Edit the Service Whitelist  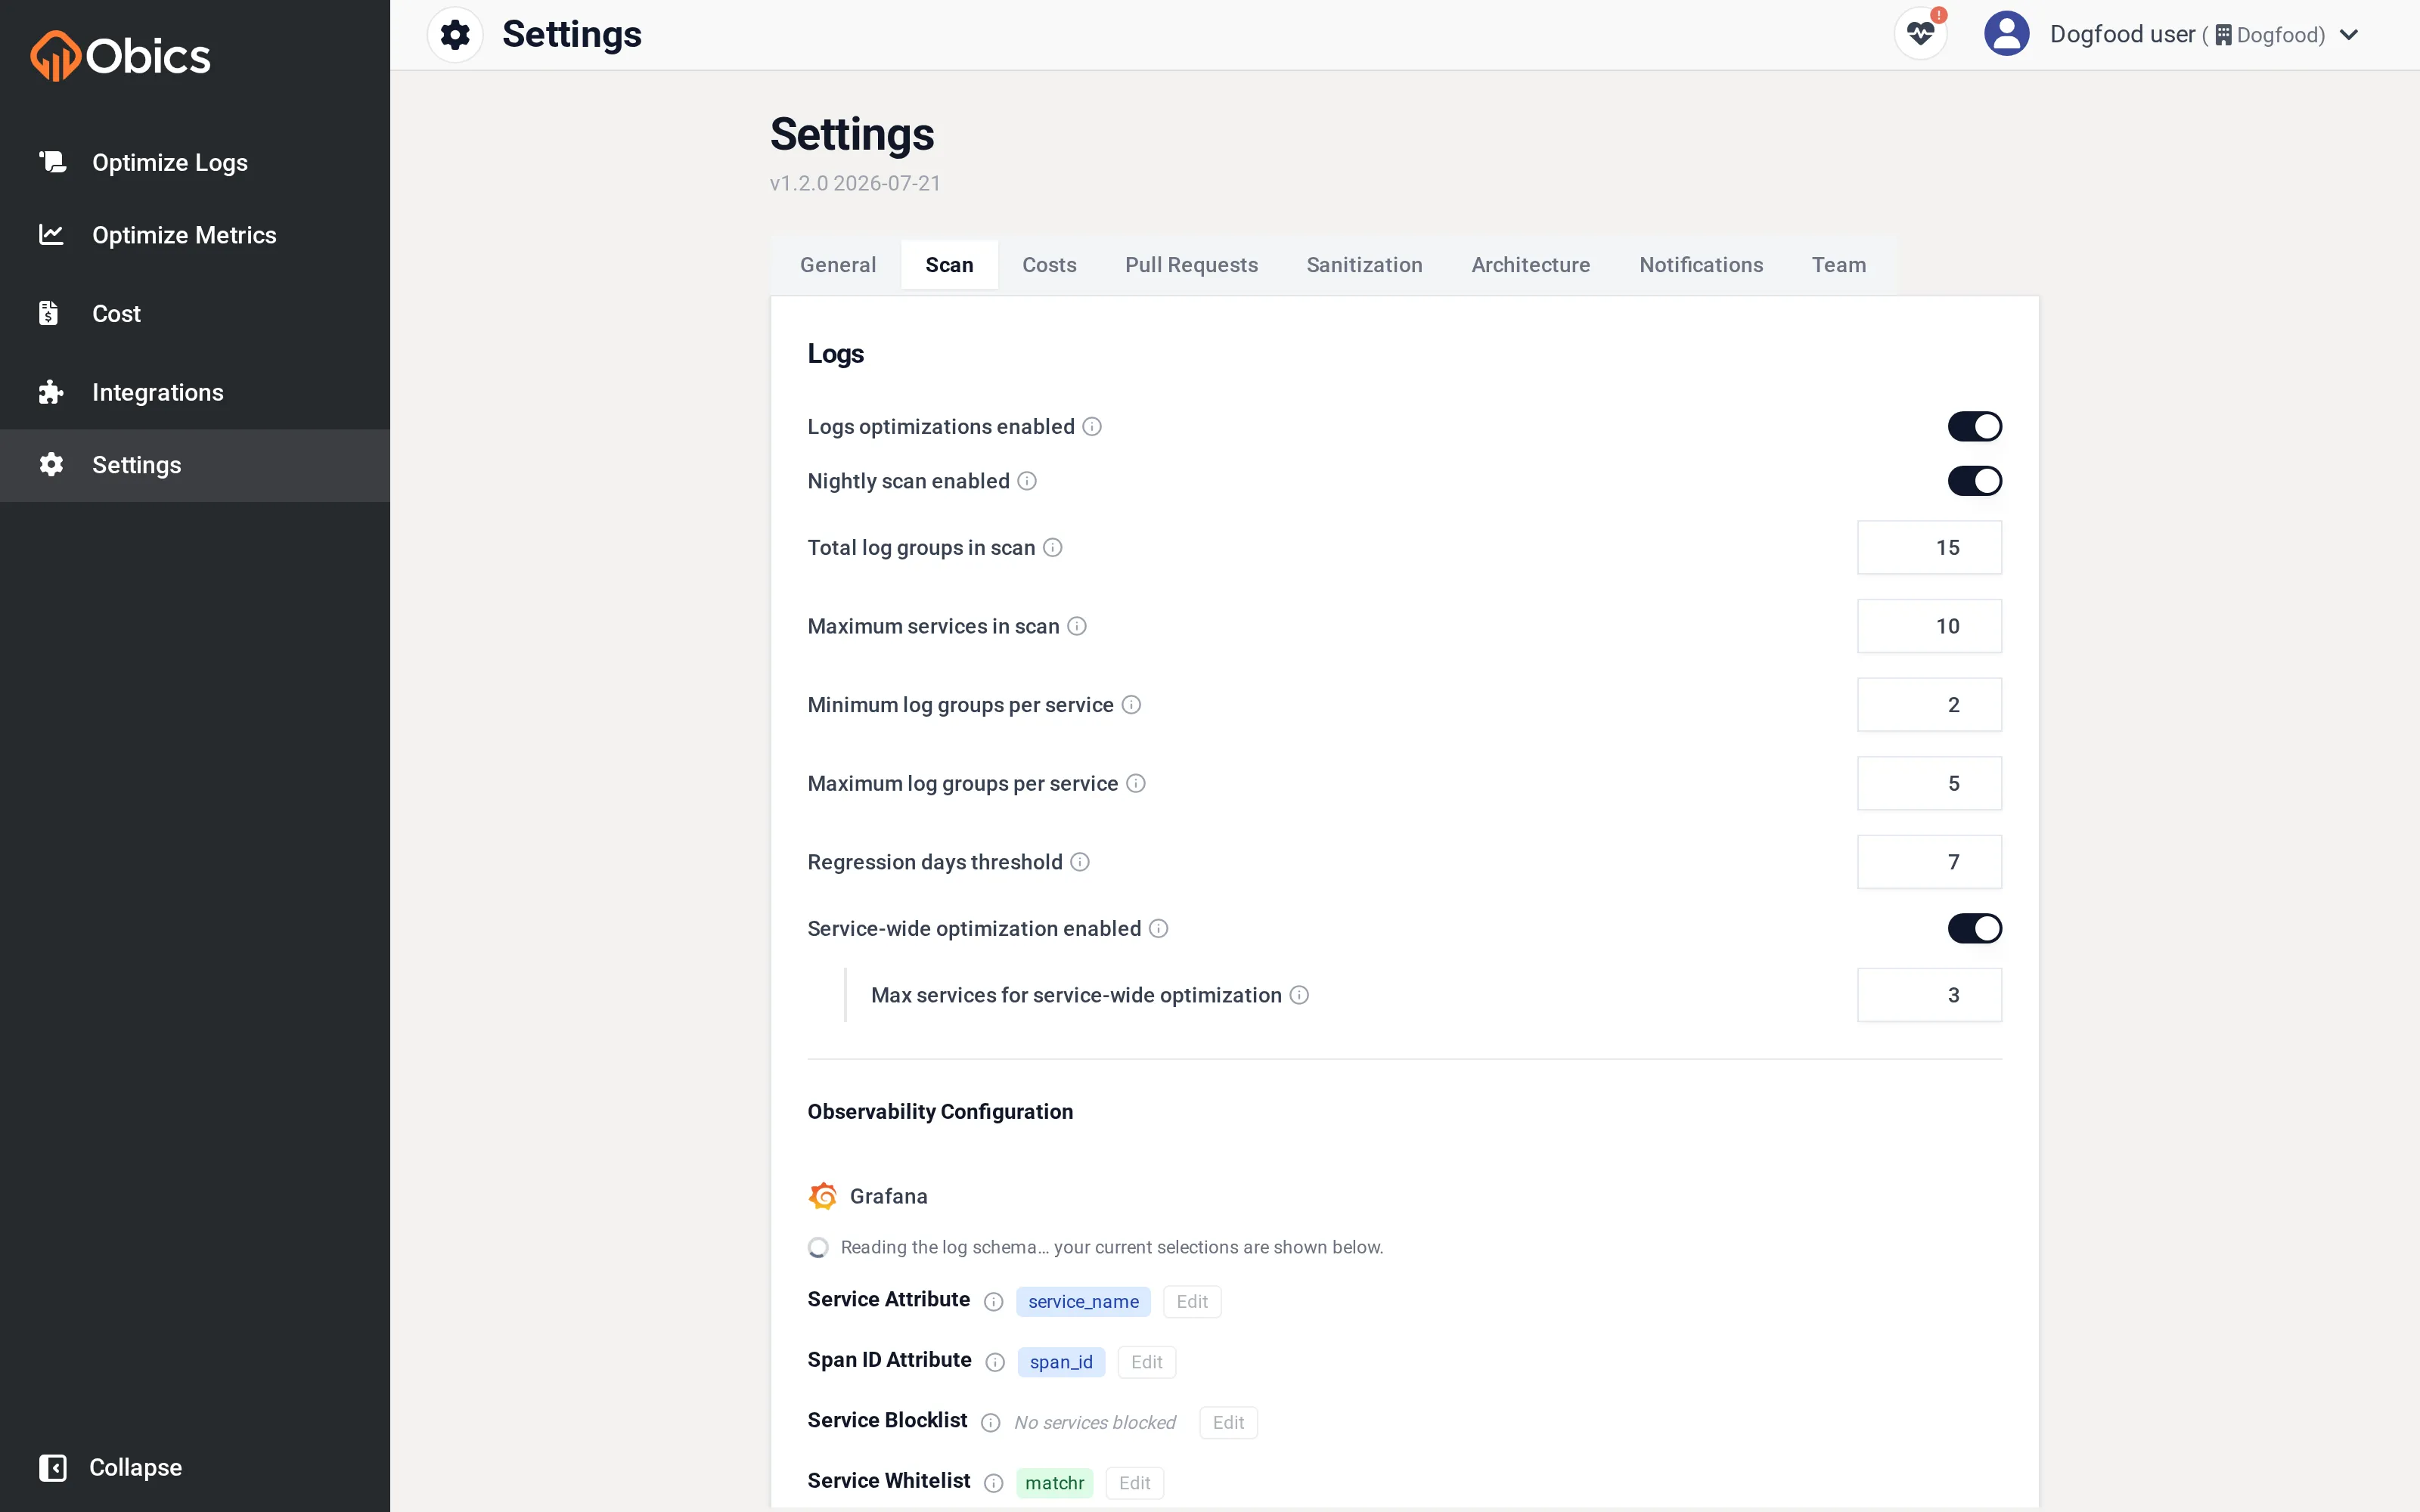pyautogui.click(x=1134, y=1483)
